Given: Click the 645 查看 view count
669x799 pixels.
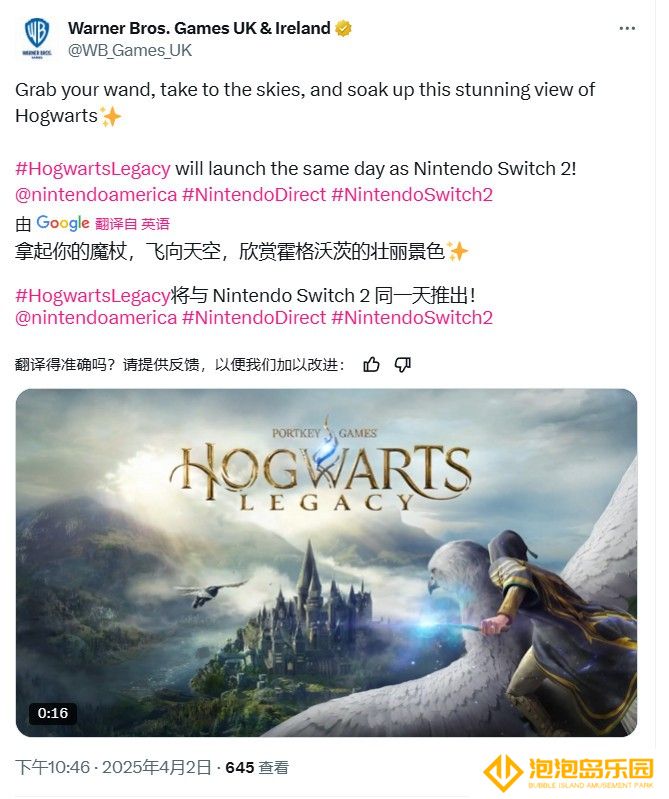Looking at the screenshot, I should (257, 767).
